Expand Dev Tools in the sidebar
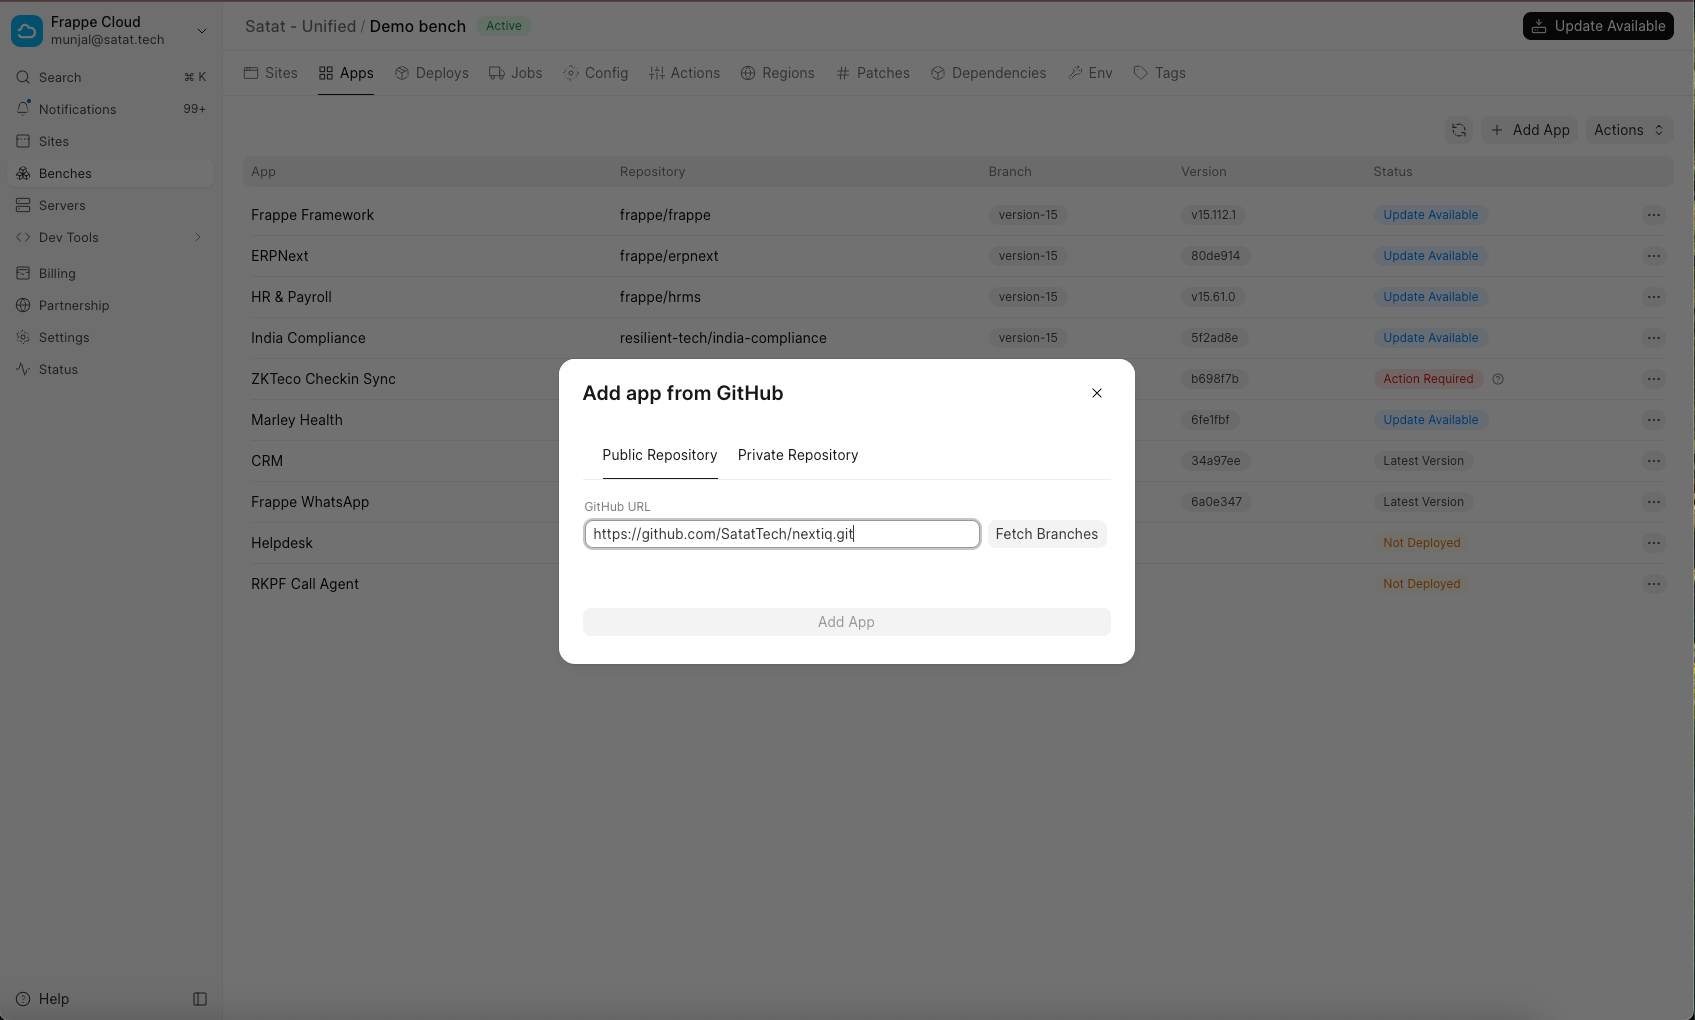This screenshot has height=1020, width=1695. (x=110, y=237)
